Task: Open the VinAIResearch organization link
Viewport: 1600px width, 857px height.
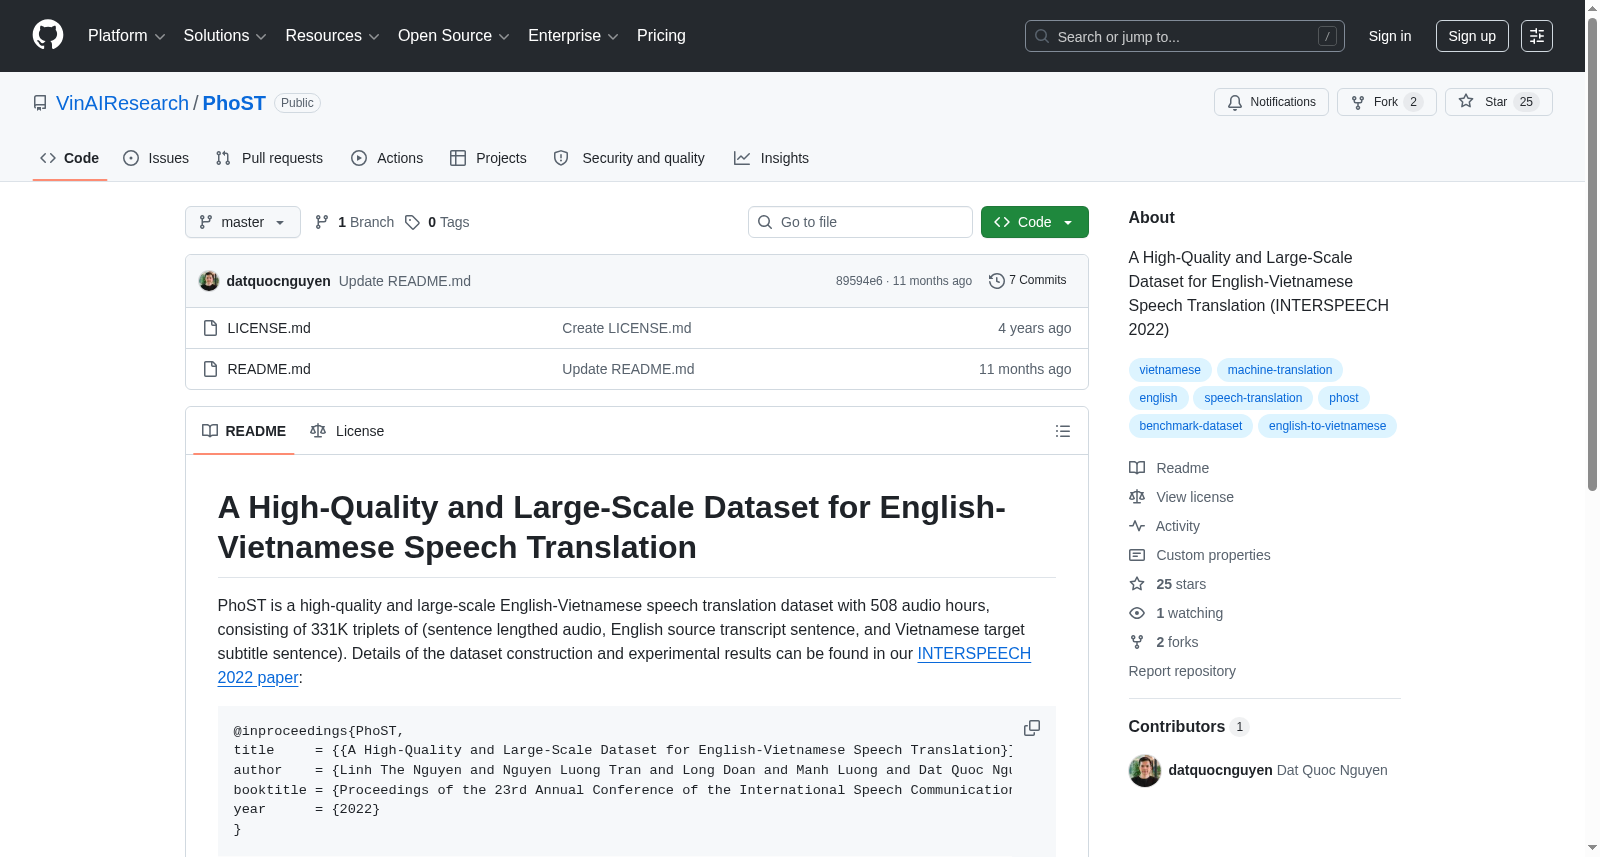Action: pyautogui.click(x=122, y=103)
